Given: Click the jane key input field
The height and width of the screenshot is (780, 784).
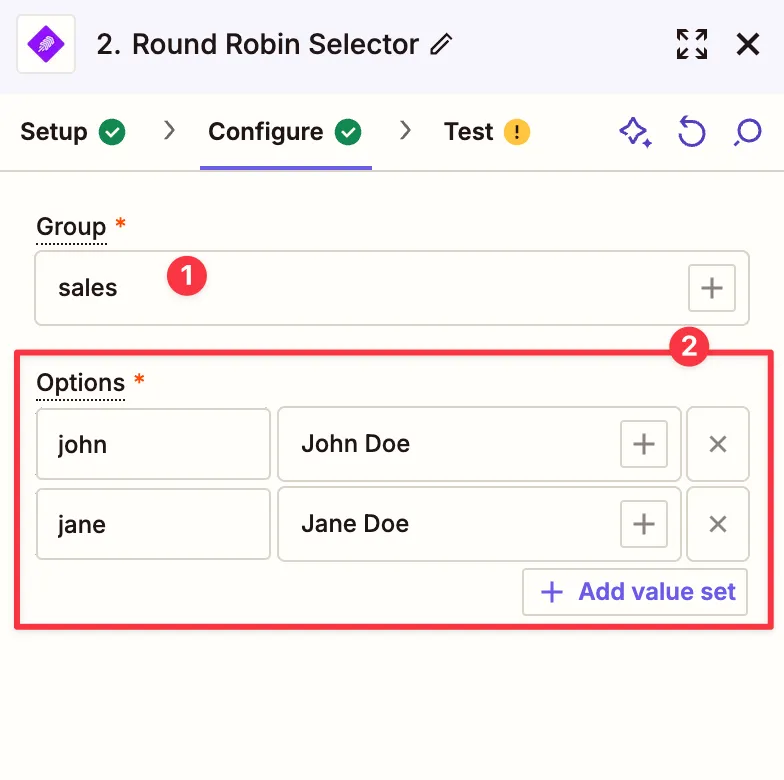Looking at the screenshot, I should tap(153, 524).
